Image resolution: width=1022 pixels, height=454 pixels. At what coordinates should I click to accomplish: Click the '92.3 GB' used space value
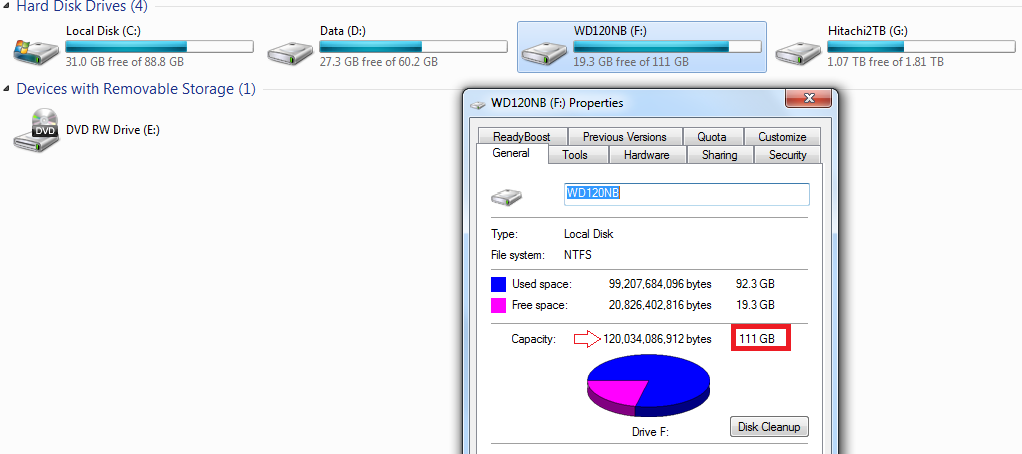tap(755, 285)
